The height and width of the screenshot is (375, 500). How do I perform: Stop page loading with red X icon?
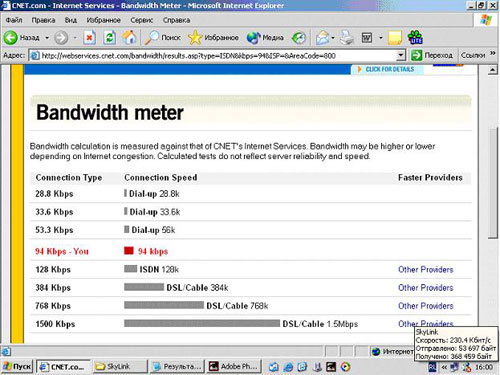coord(89,38)
